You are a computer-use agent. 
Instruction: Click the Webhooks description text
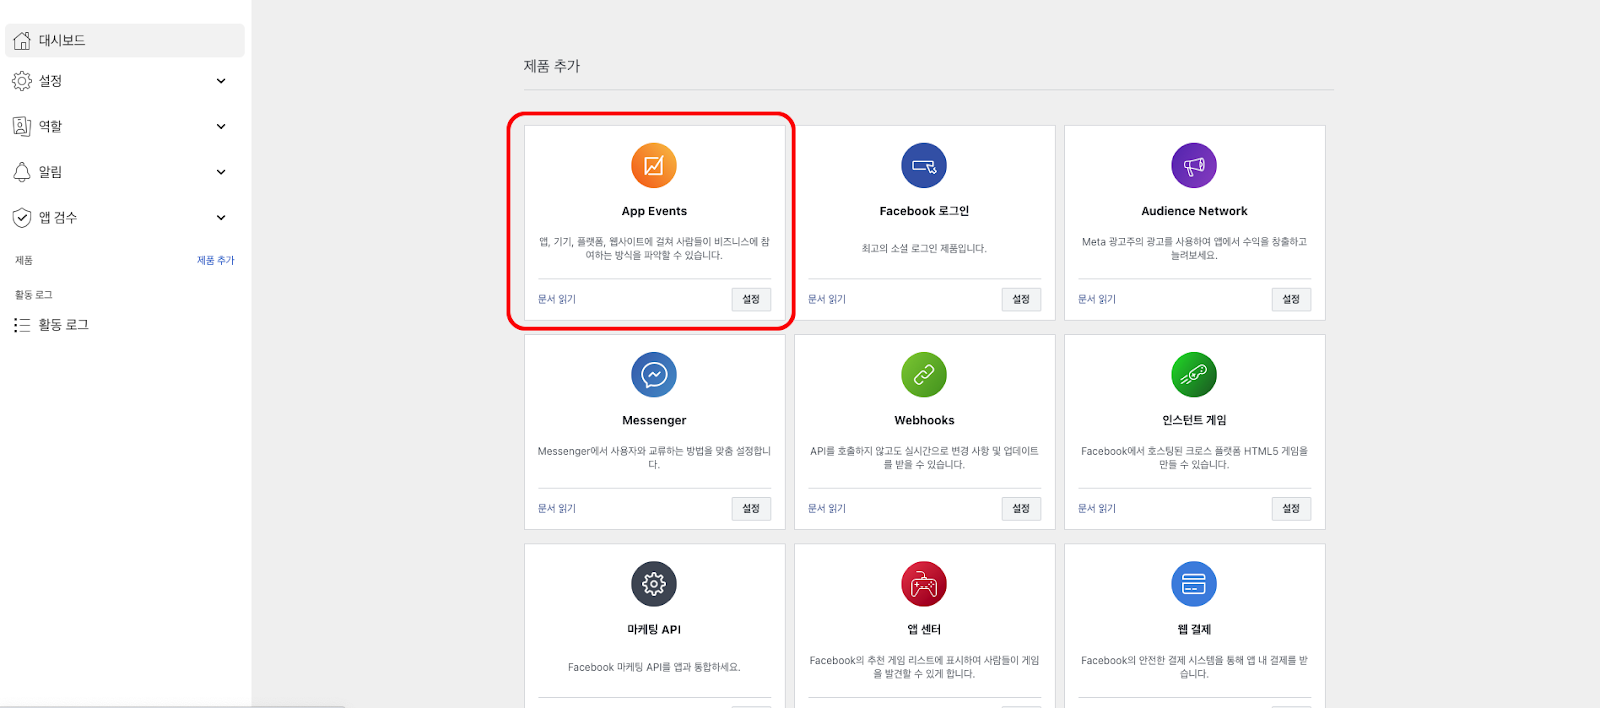[924, 458]
